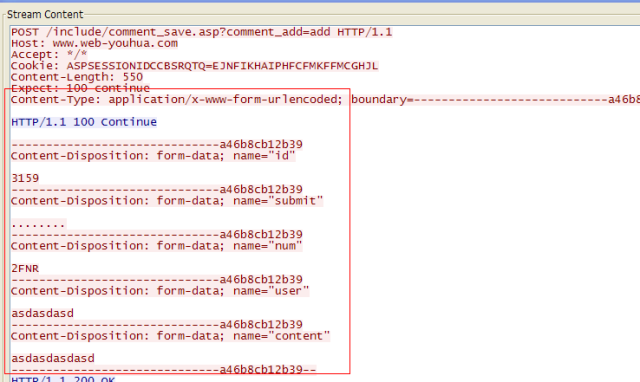Select the Cookie ASPSESSIONID header line
640x382 pixels.
pos(195,66)
